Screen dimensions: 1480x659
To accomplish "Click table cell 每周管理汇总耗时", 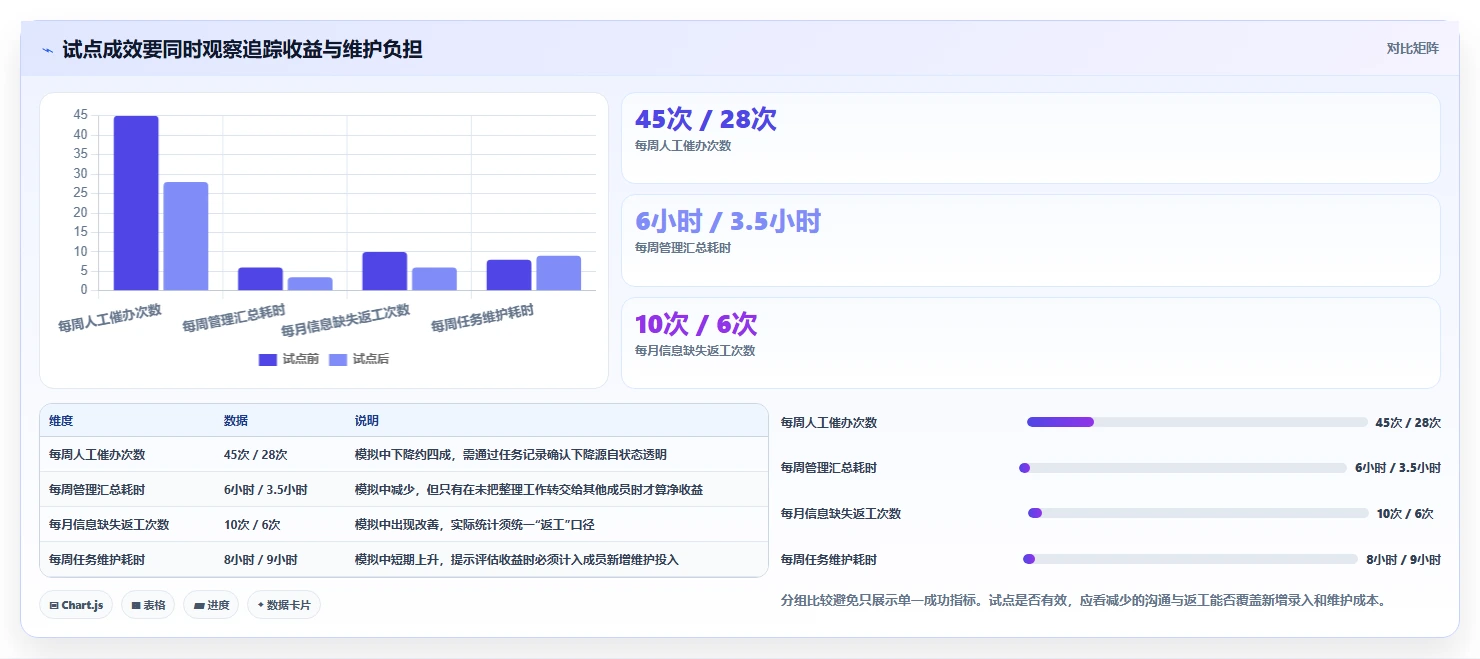I will pyautogui.click(x=97, y=490).
